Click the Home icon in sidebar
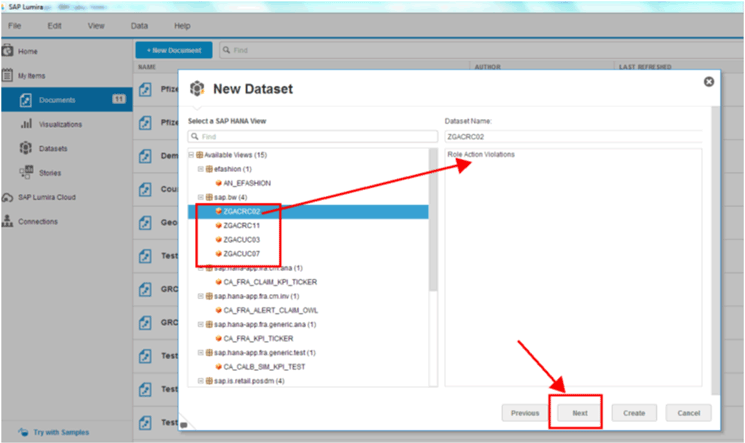The image size is (745, 443). [x=7, y=50]
